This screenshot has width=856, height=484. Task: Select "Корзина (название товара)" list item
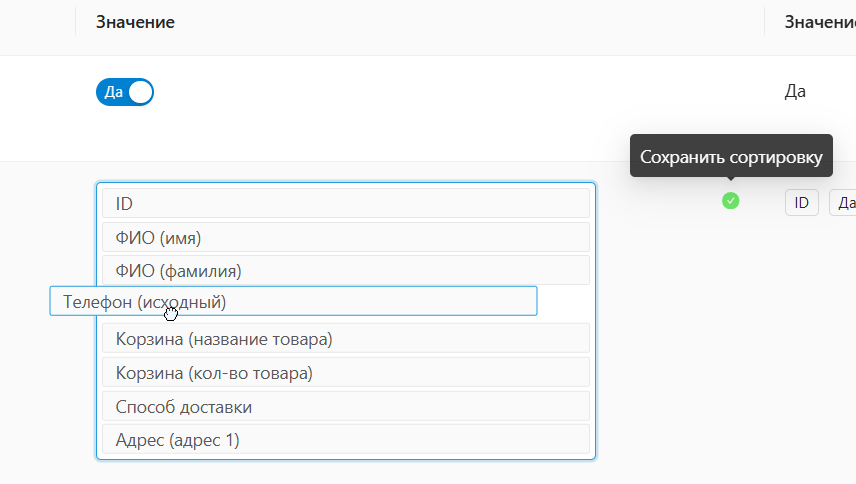tap(346, 339)
